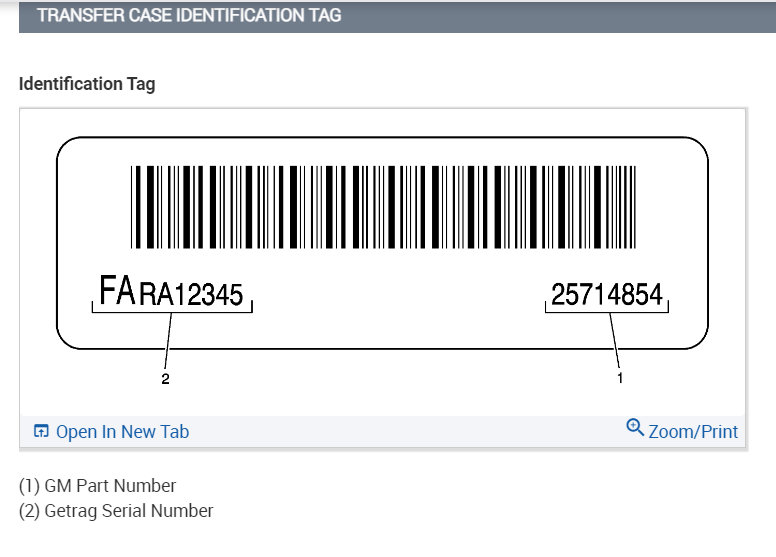Click the word 'Getrag' in the legend
The width and height of the screenshot is (776, 557).
pyautogui.click(x=70, y=511)
